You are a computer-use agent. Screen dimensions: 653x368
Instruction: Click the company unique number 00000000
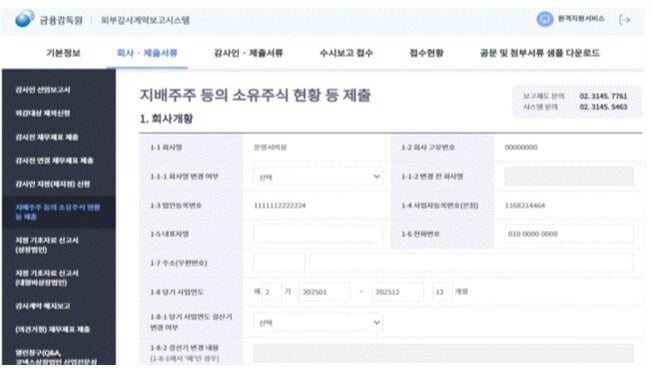pyautogui.click(x=521, y=147)
